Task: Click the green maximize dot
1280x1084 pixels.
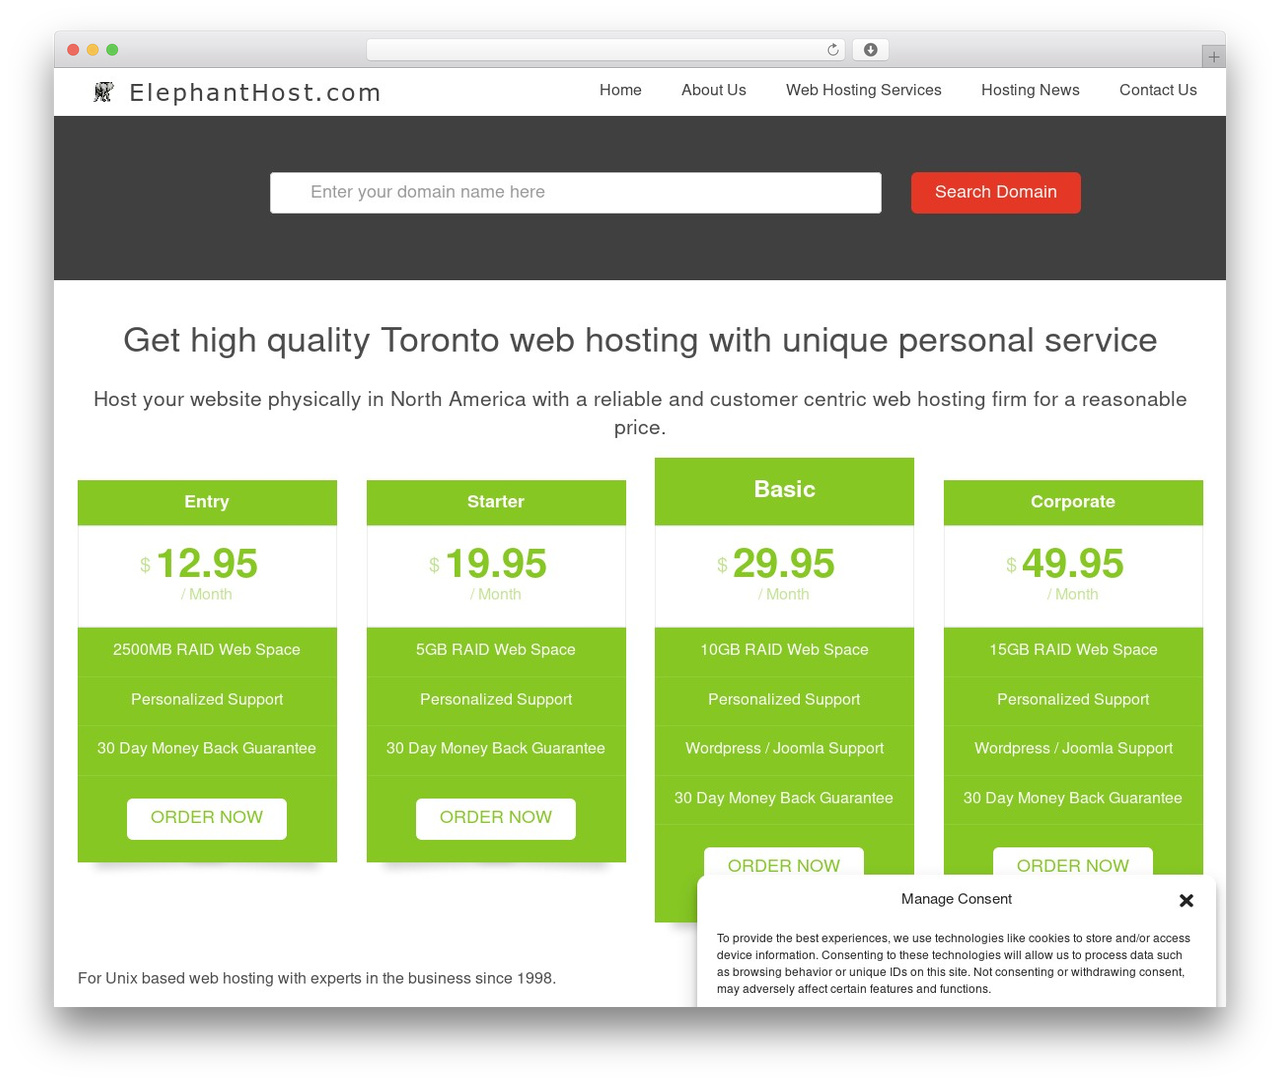Action: click(112, 50)
